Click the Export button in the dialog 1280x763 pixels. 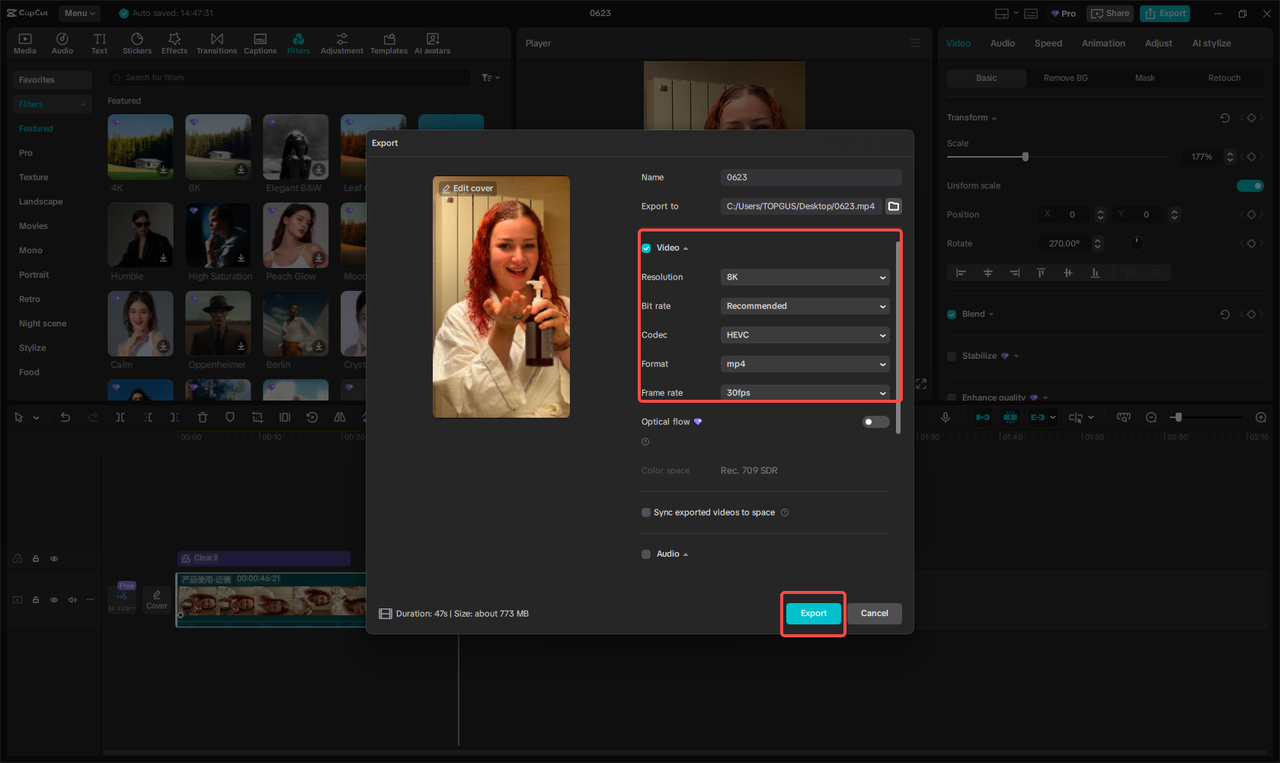[812, 613]
